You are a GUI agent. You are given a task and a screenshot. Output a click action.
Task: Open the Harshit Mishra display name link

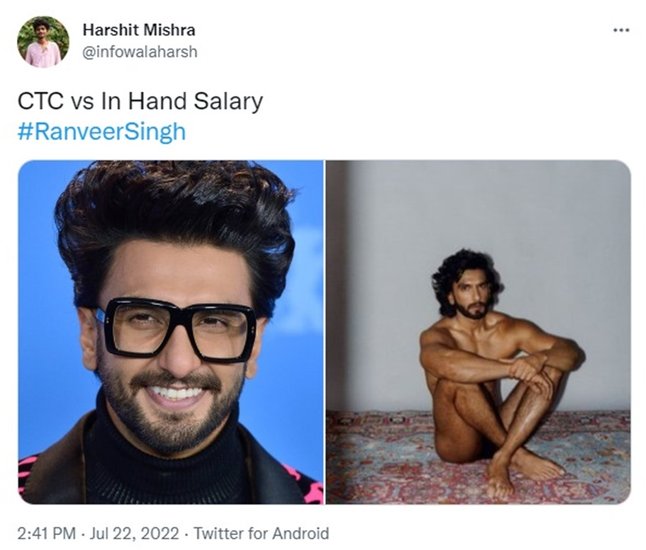coord(139,30)
